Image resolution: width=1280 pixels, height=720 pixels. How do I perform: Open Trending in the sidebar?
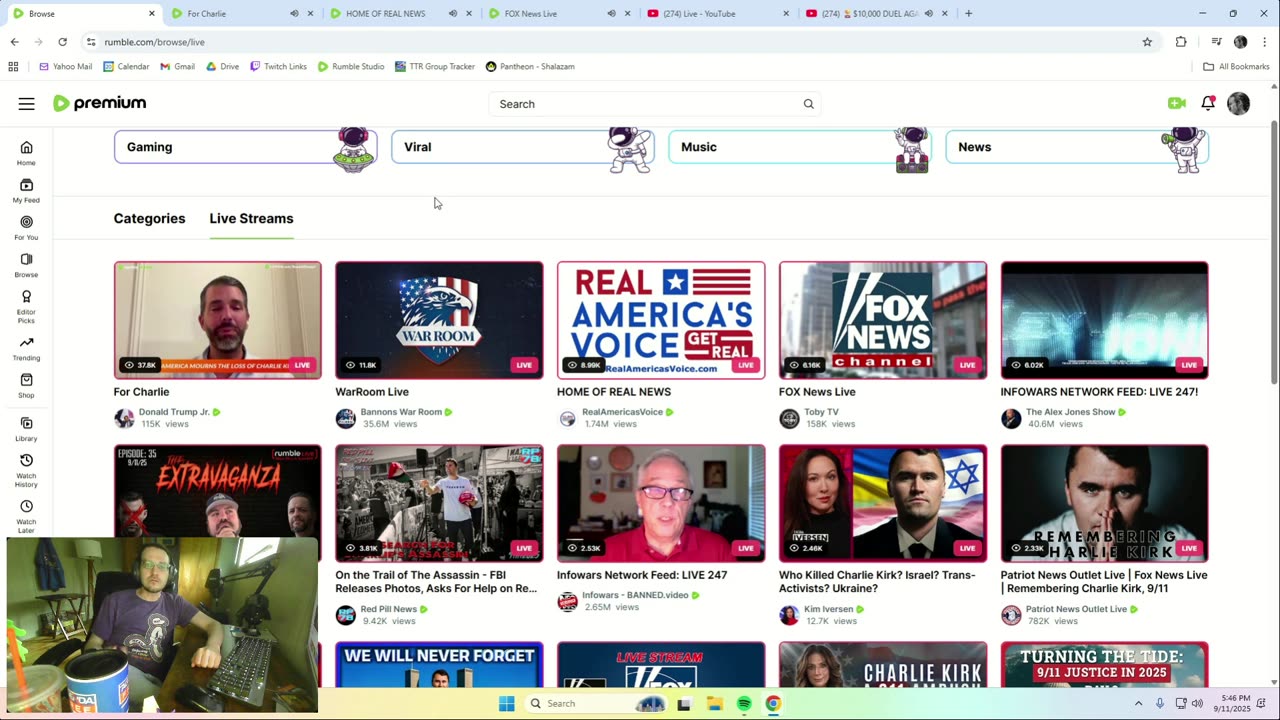[26, 349]
